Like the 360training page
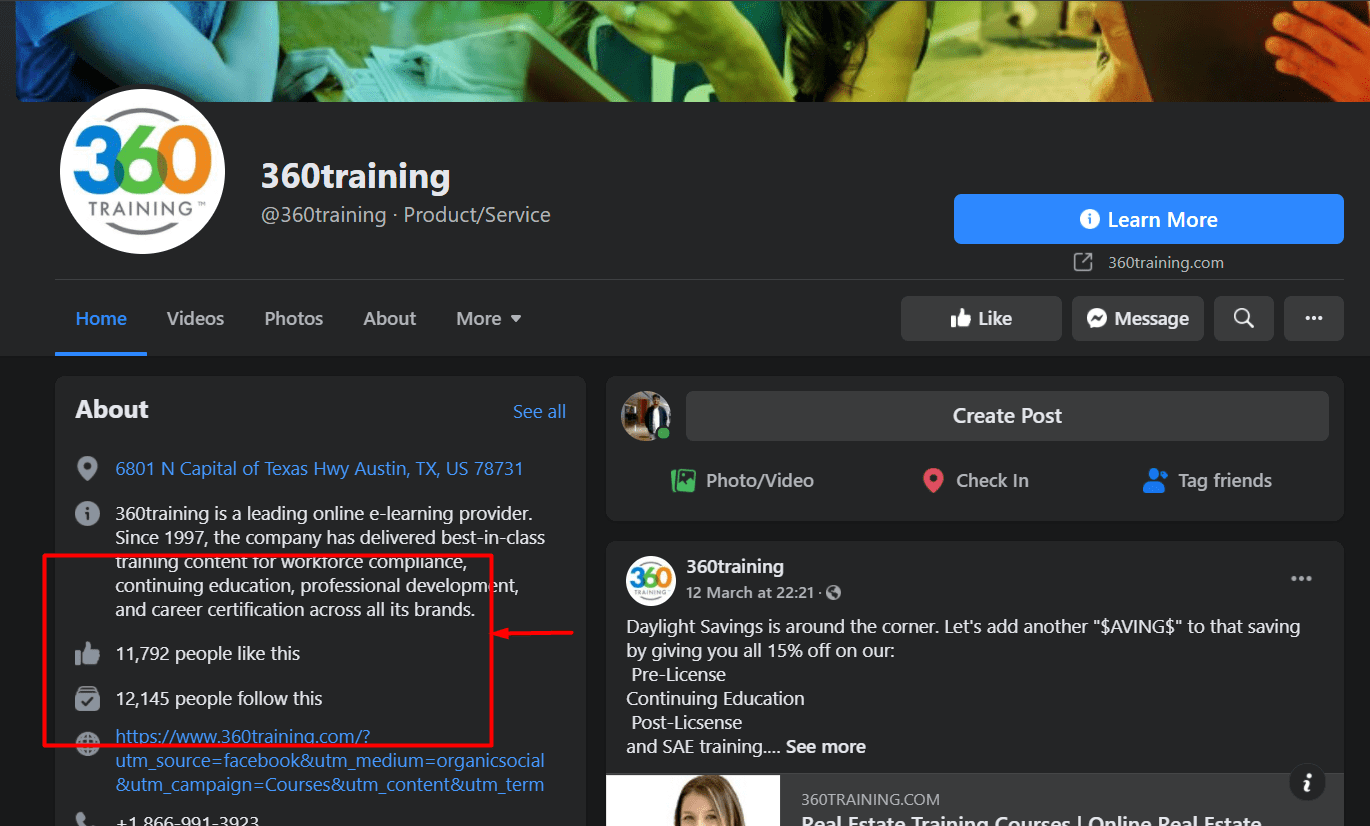The width and height of the screenshot is (1370, 826). coord(981,318)
